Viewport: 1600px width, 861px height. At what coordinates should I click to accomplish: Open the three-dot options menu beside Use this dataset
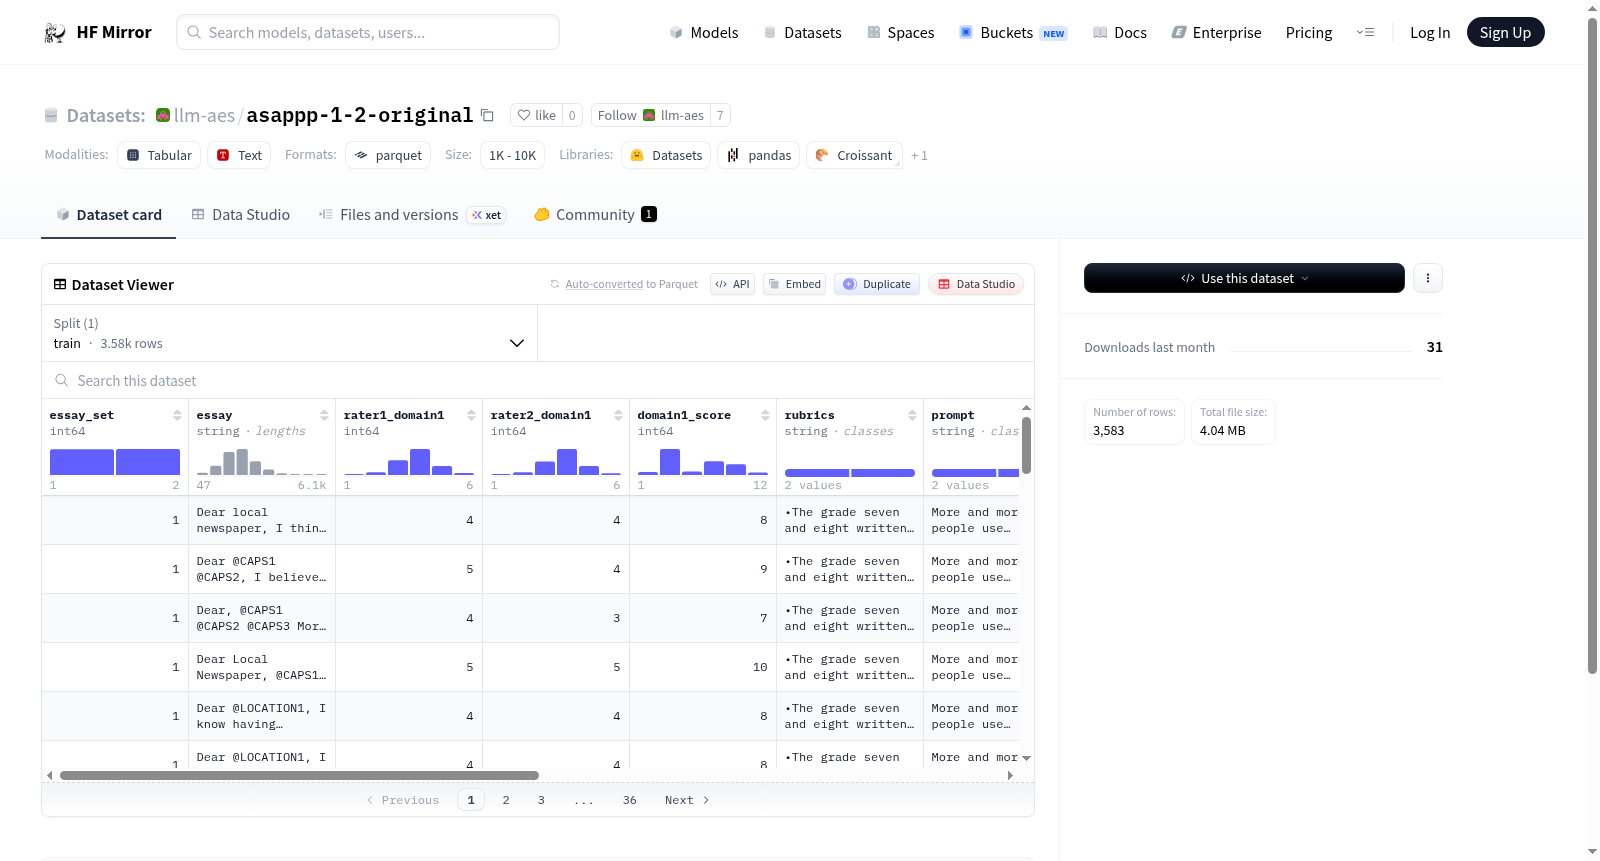pyautogui.click(x=1428, y=278)
